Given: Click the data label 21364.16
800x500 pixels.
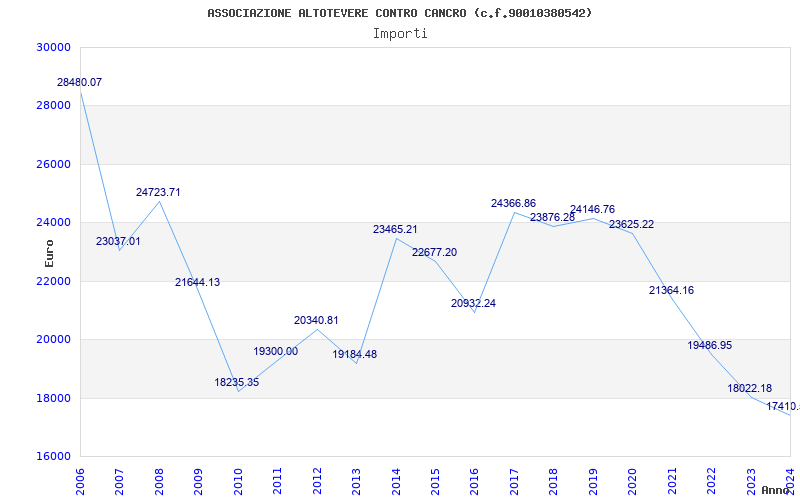Looking at the screenshot, I should pyautogui.click(x=671, y=290).
